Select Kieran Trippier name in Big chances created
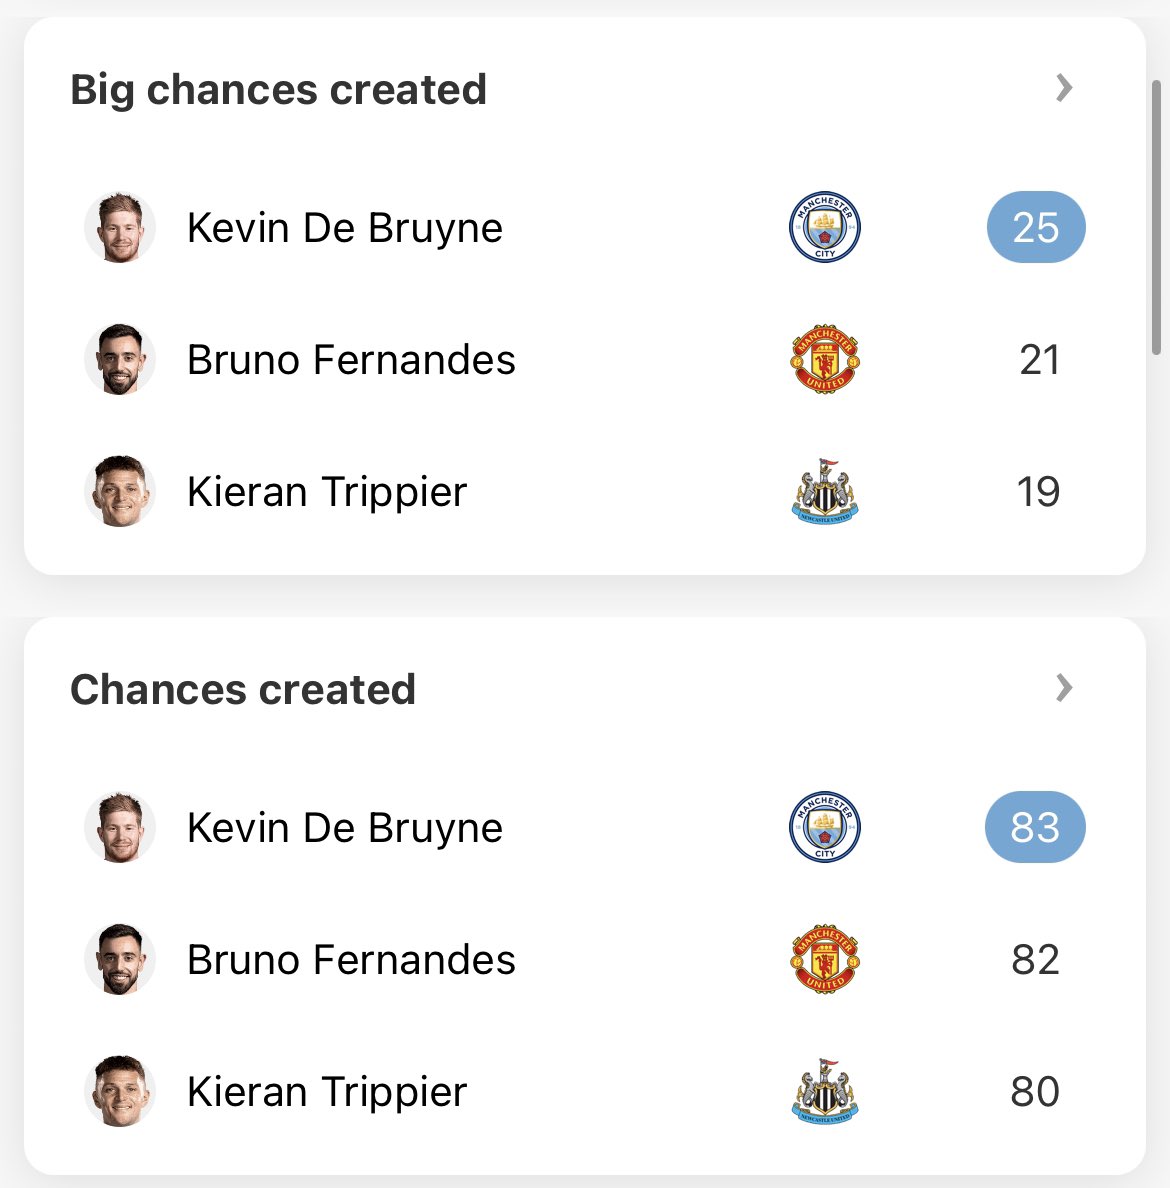This screenshot has width=1170, height=1188. coord(327,492)
